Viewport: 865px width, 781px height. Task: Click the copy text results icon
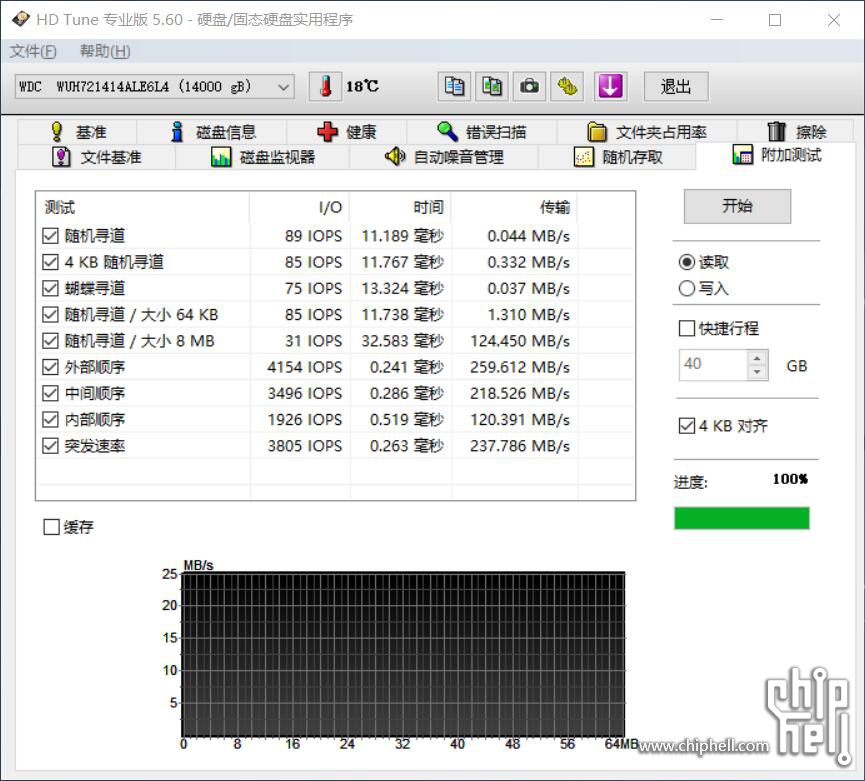click(454, 86)
